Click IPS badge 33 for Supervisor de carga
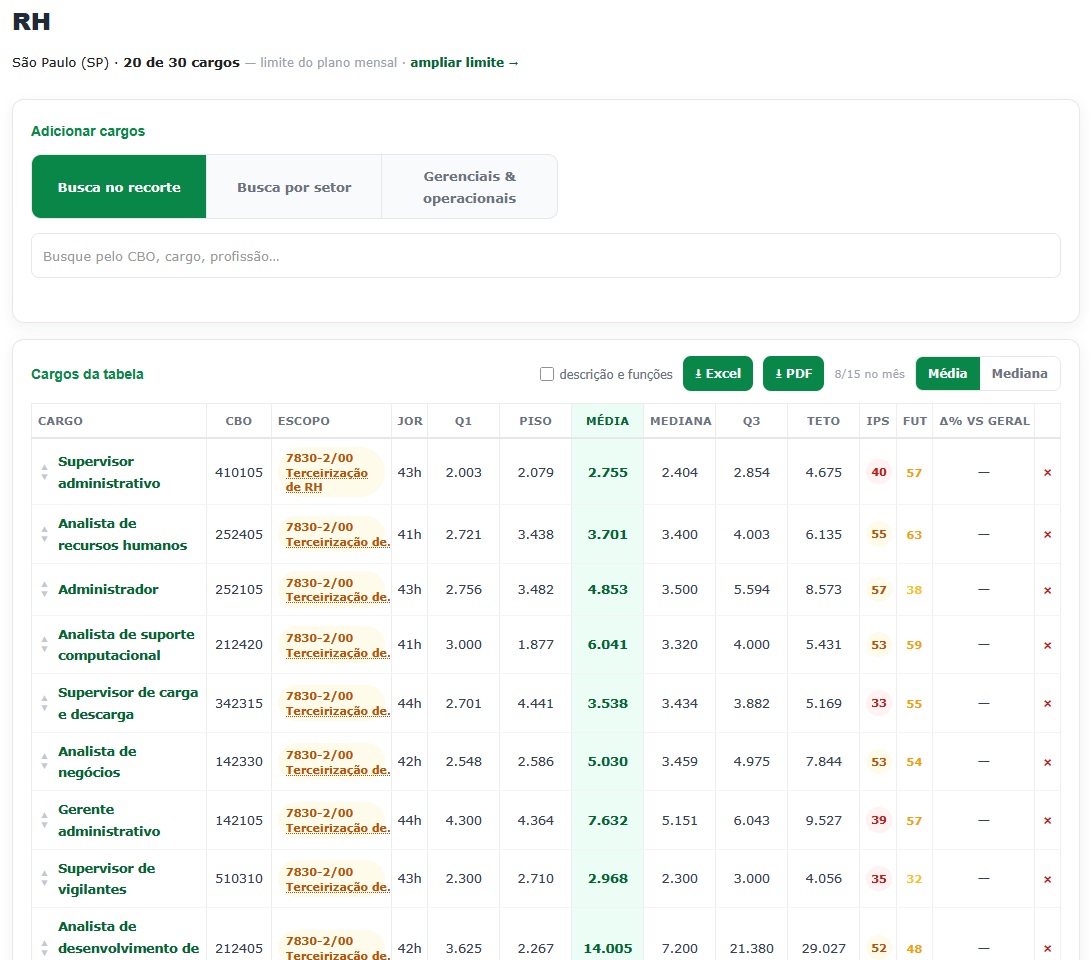 point(879,703)
